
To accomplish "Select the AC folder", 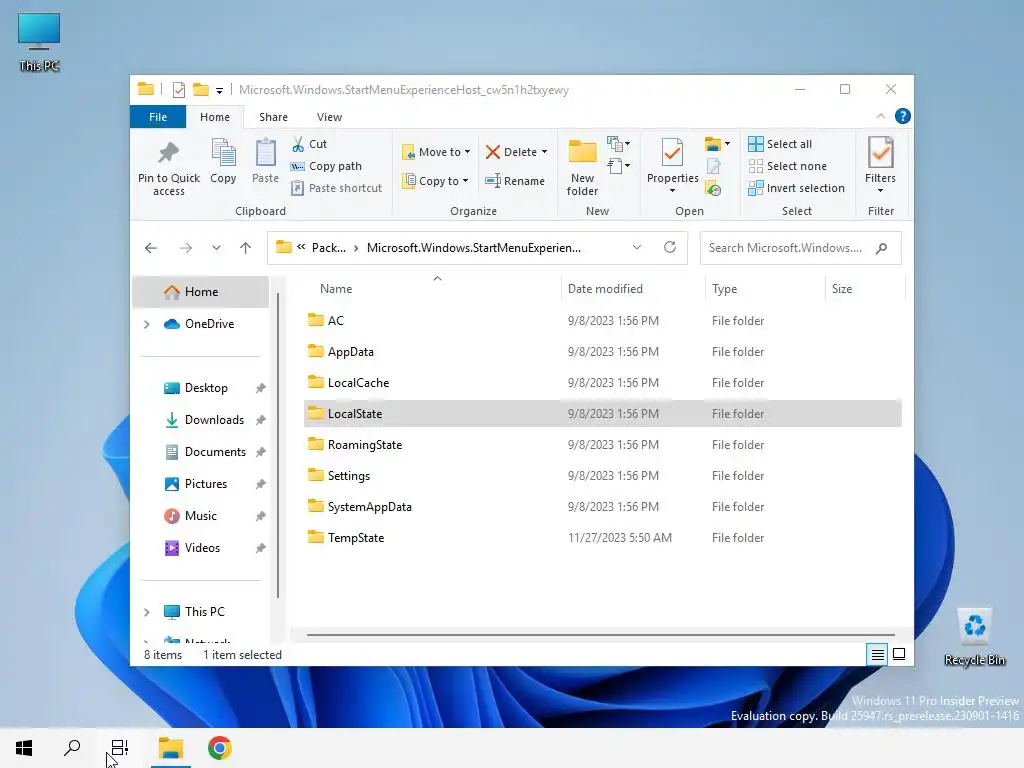I will (602, 321).
